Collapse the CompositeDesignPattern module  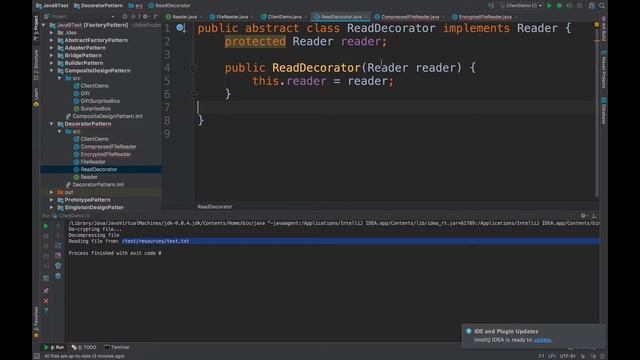(51, 71)
